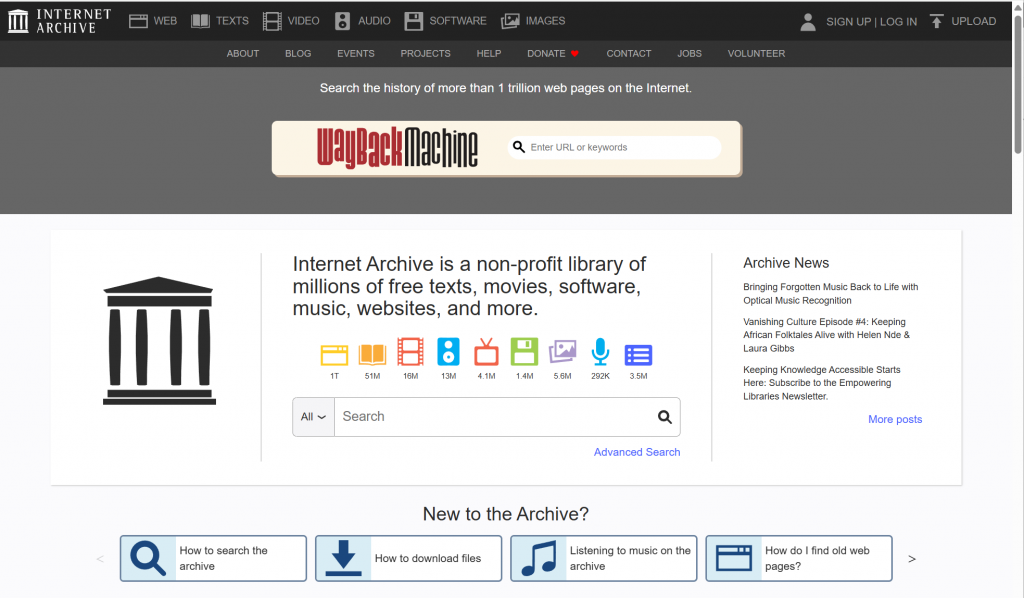
Task: Click the Wayback Machine logo
Action: pyautogui.click(x=397, y=148)
